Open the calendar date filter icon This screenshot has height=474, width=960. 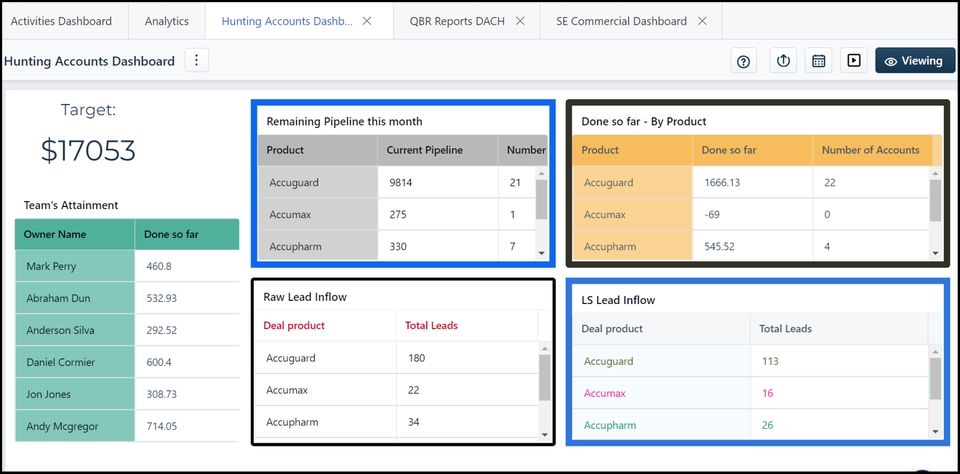(x=819, y=61)
